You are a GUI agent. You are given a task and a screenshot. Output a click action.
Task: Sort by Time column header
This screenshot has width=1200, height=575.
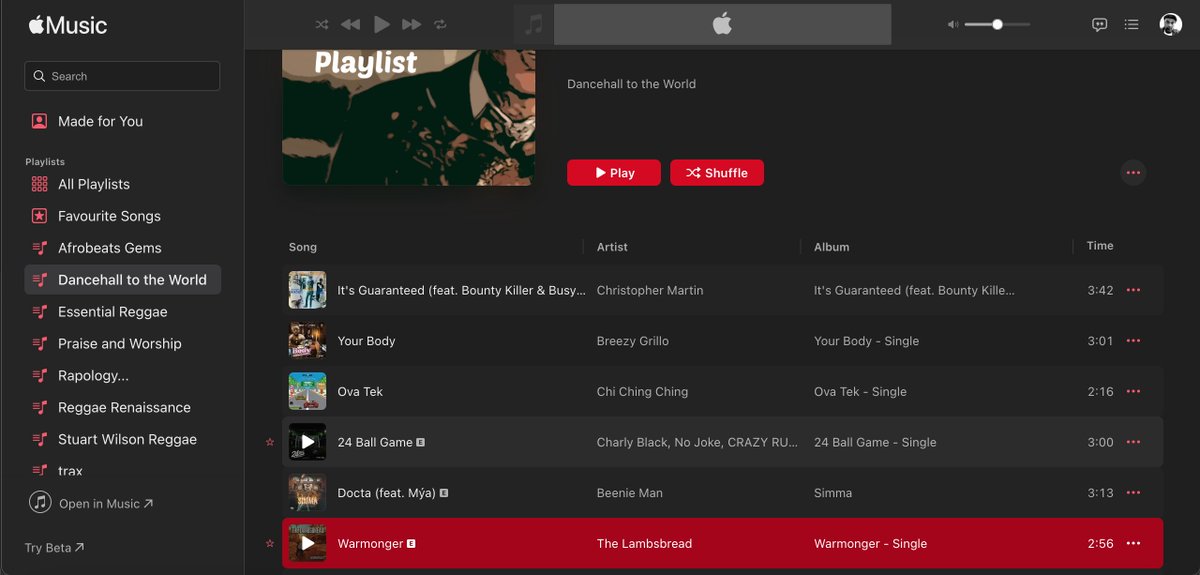(x=1100, y=246)
